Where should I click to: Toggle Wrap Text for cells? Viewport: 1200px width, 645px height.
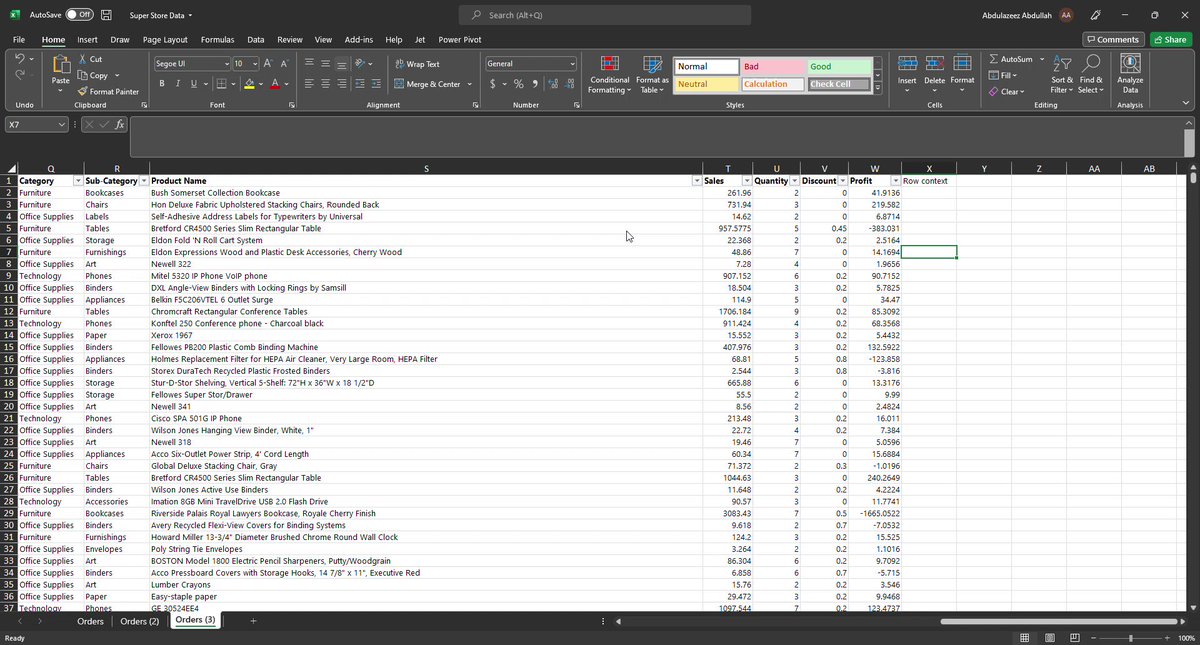[417, 64]
